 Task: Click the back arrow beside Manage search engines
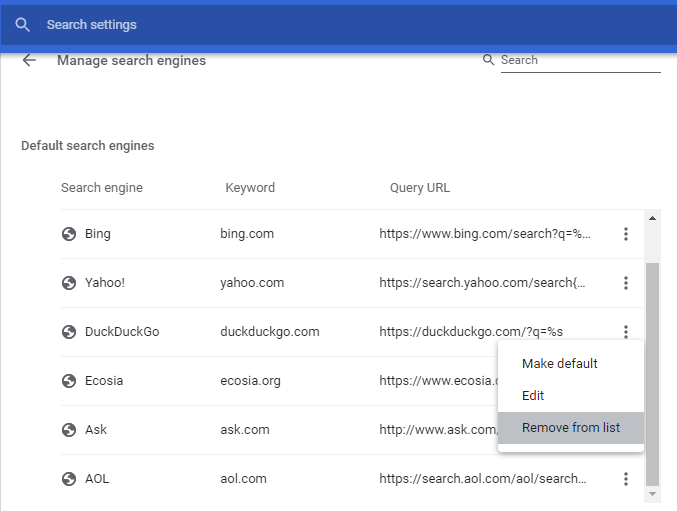tap(29, 60)
